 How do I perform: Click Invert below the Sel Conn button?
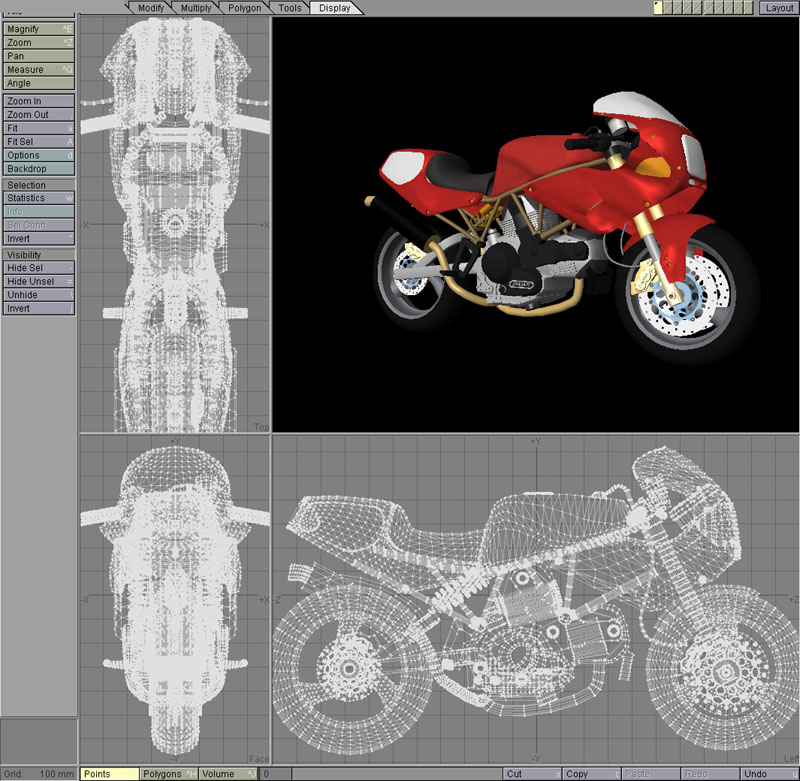click(39, 238)
